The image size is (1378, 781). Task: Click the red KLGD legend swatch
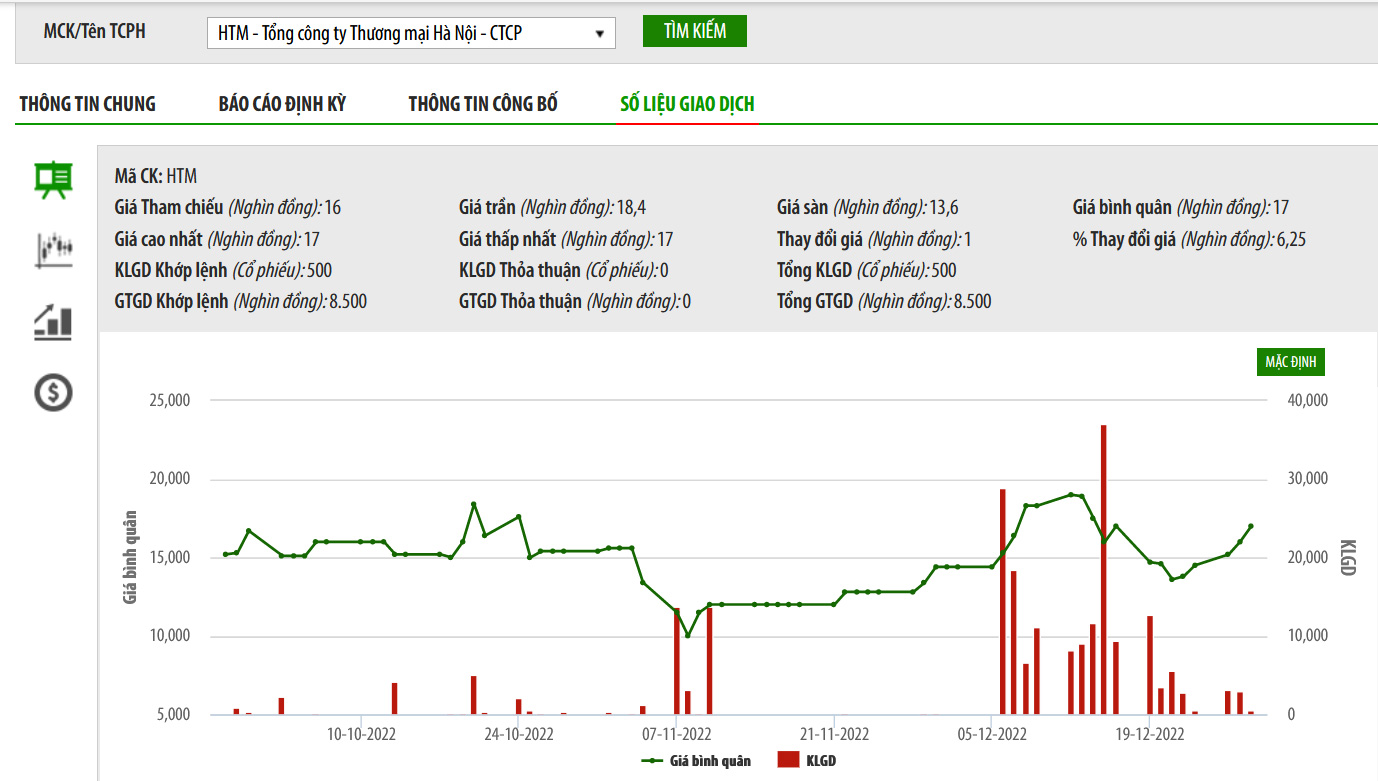pyautogui.click(x=789, y=761)
